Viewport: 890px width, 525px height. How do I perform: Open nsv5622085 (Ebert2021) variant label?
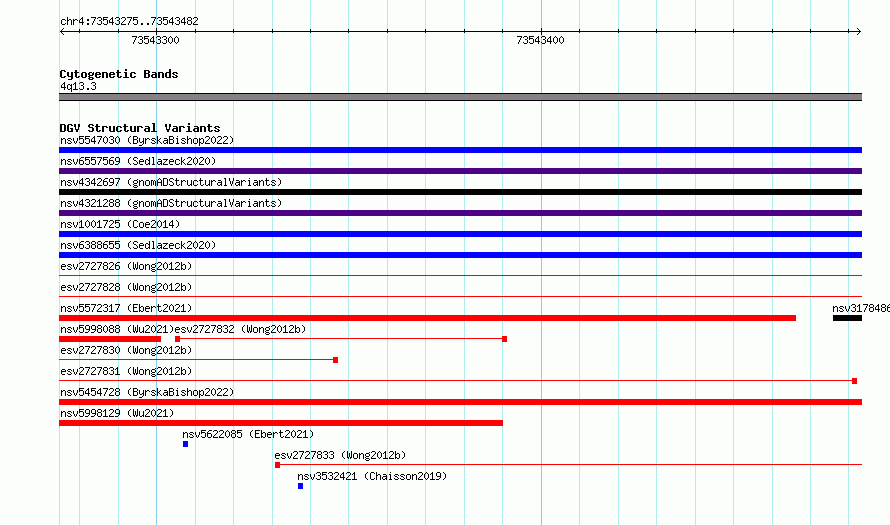(248, 434)
